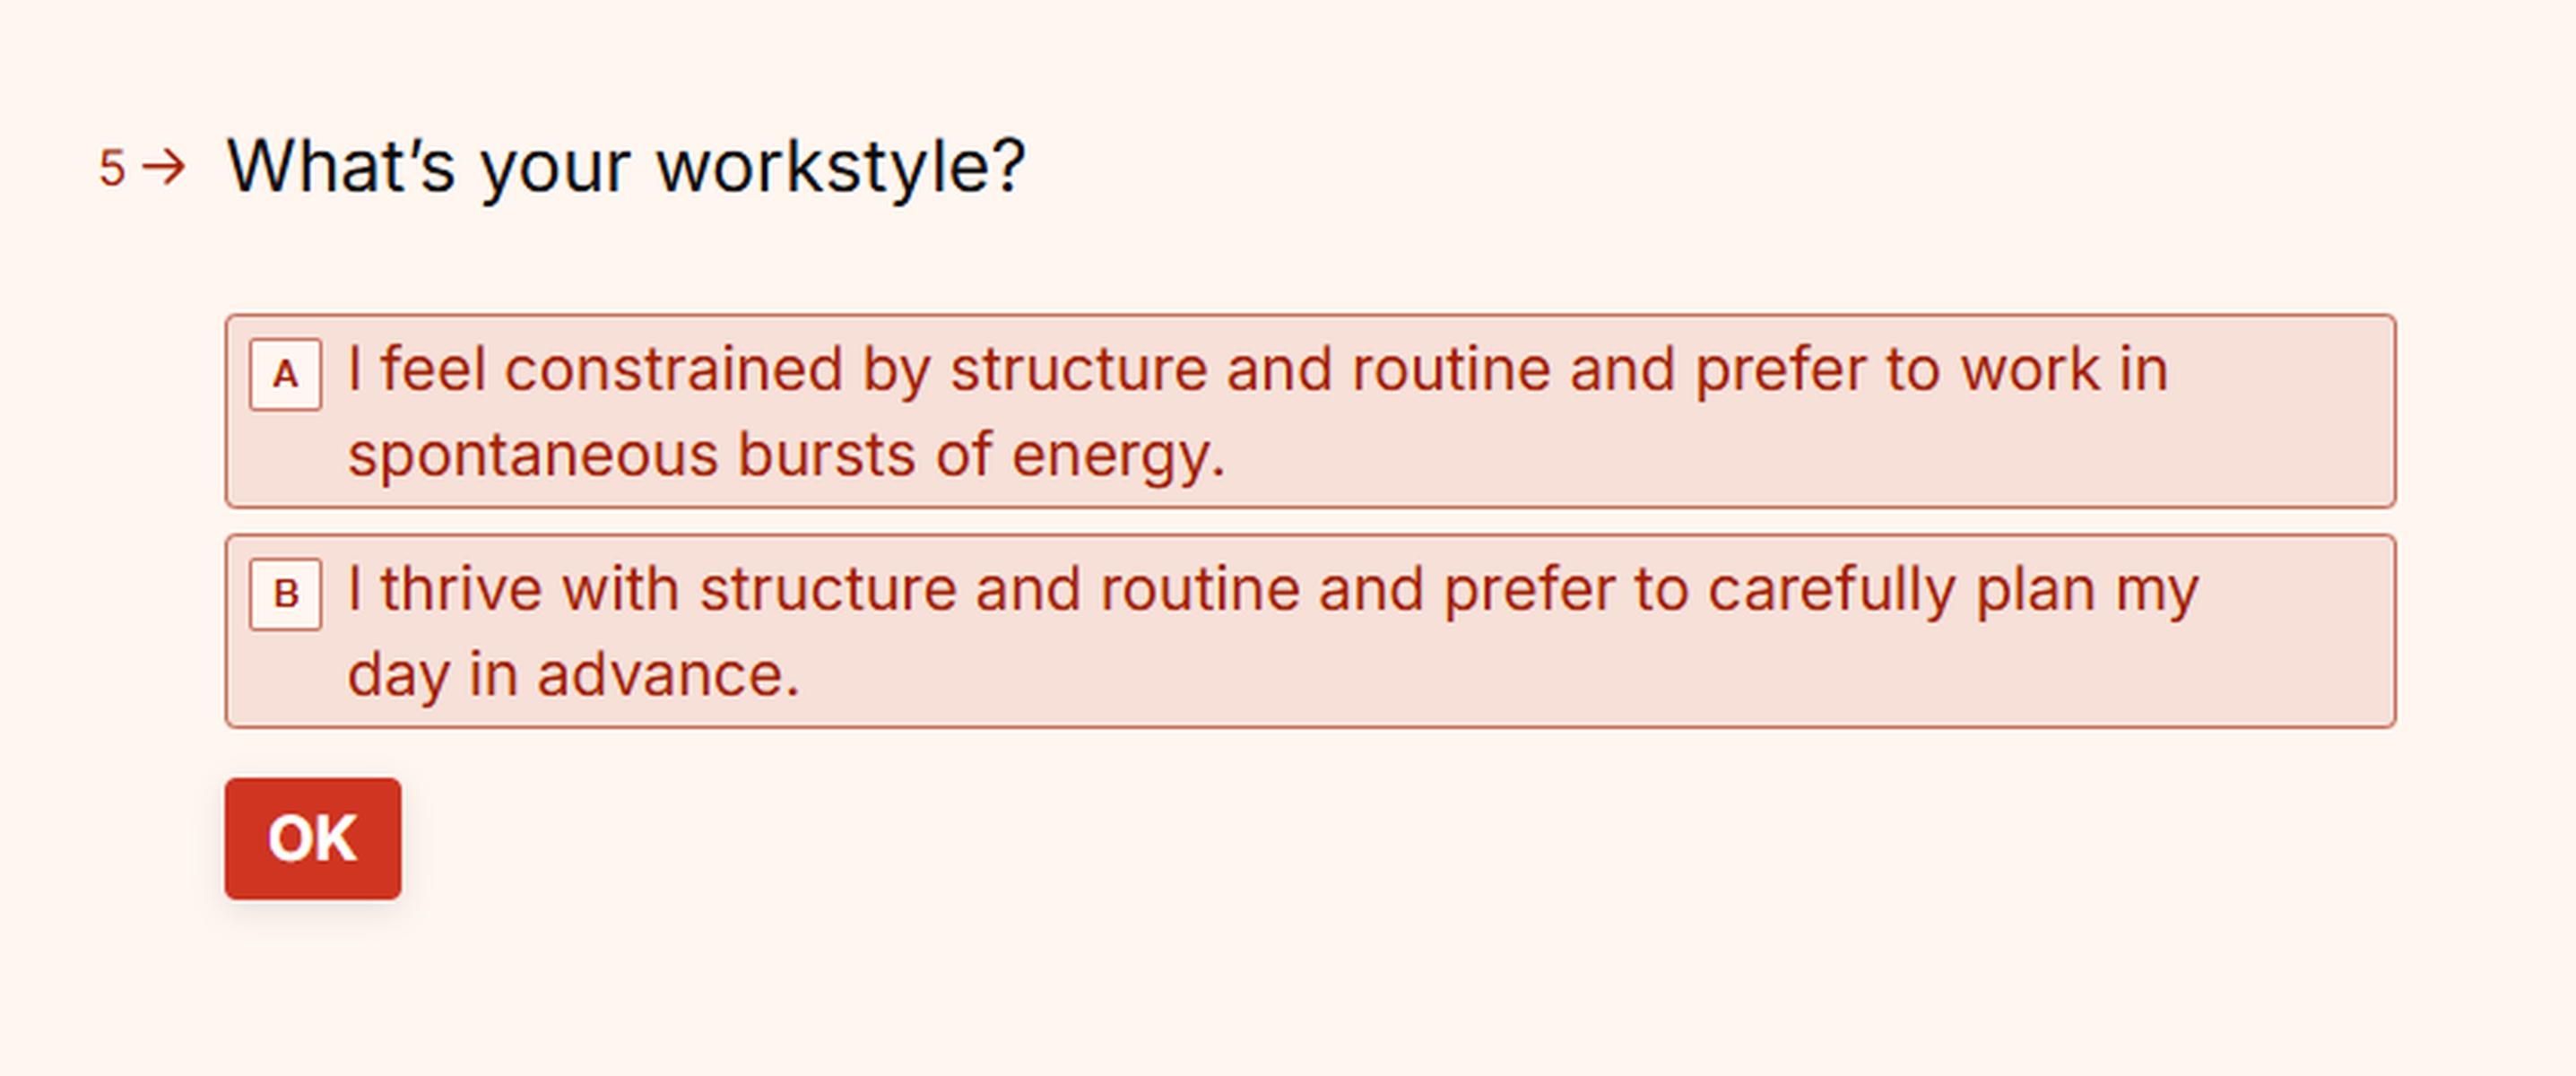Click the "A" key badge icon
The width and height of the screenshot is (2576, 1076).
click(x=285, y=375)
